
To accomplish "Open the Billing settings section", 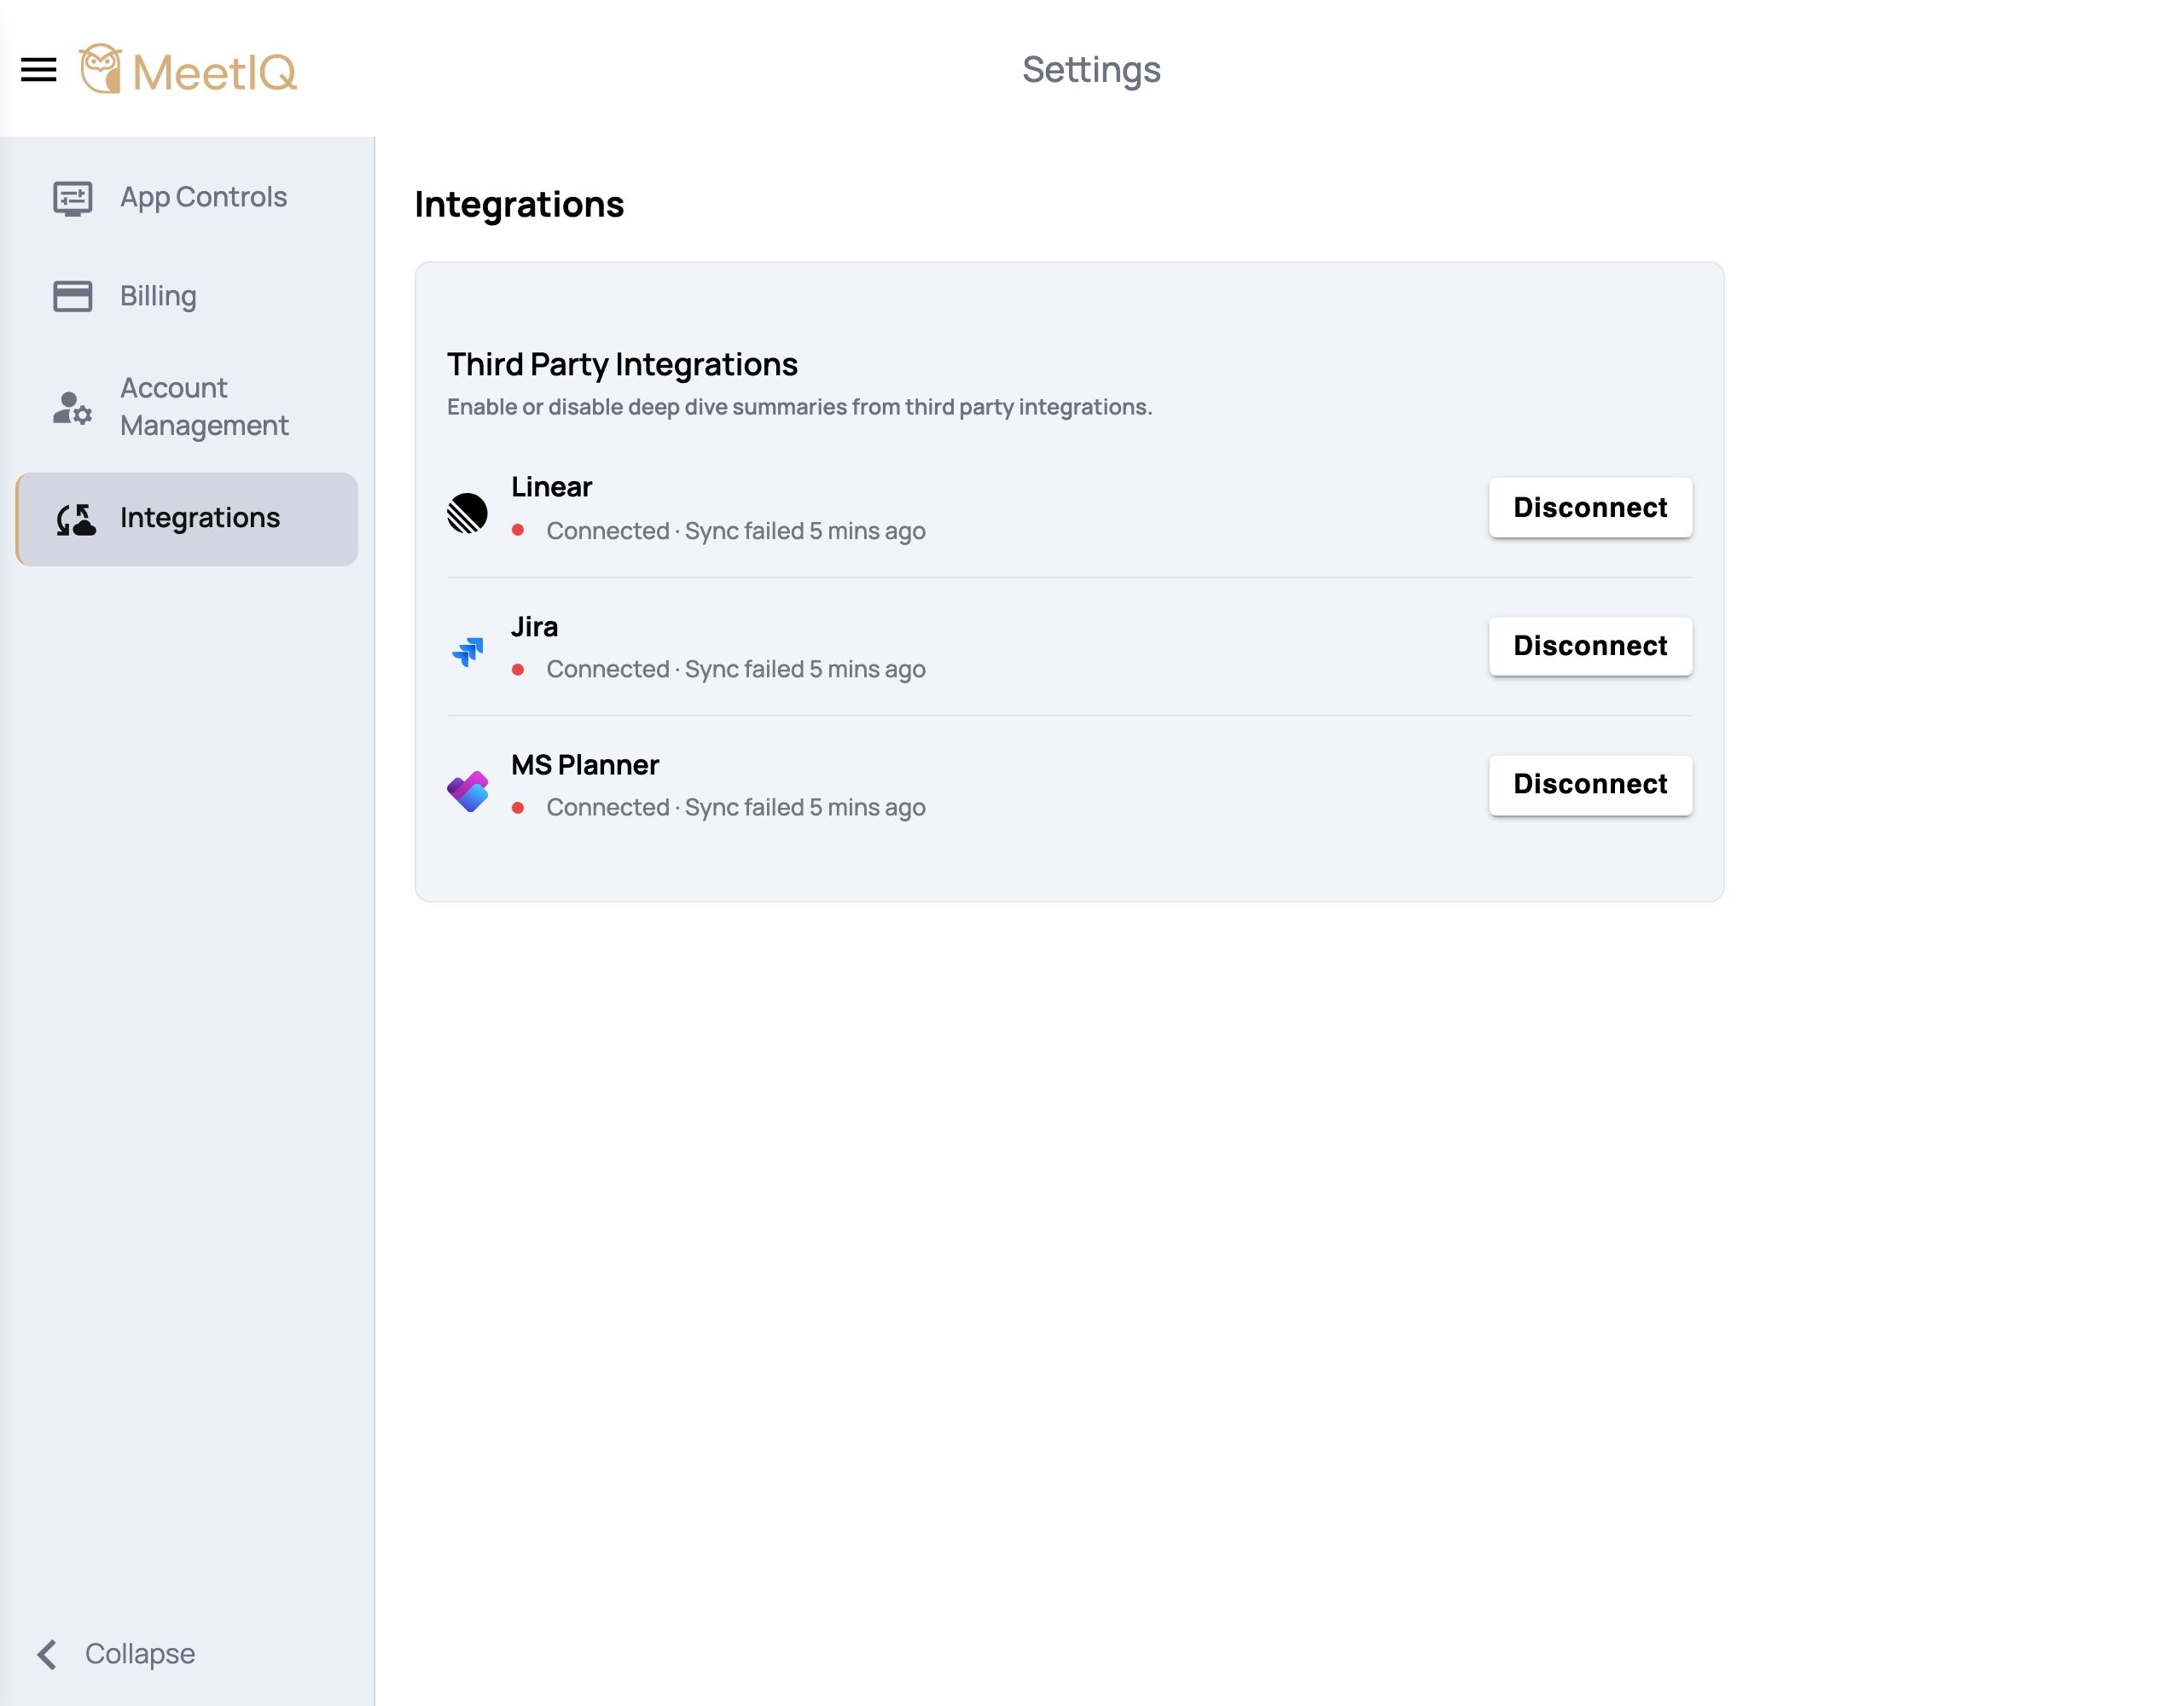I will tap(187, 296).
